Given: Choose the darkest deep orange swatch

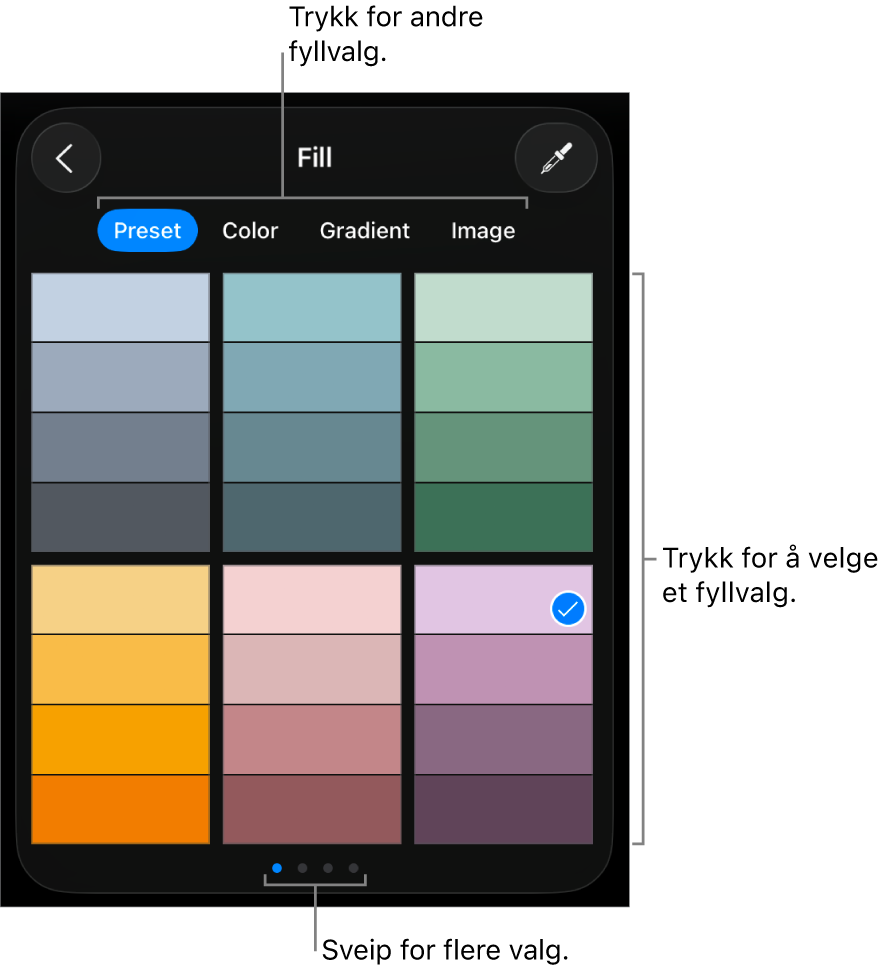Looking at the screenshot, I should pos(121,809).
